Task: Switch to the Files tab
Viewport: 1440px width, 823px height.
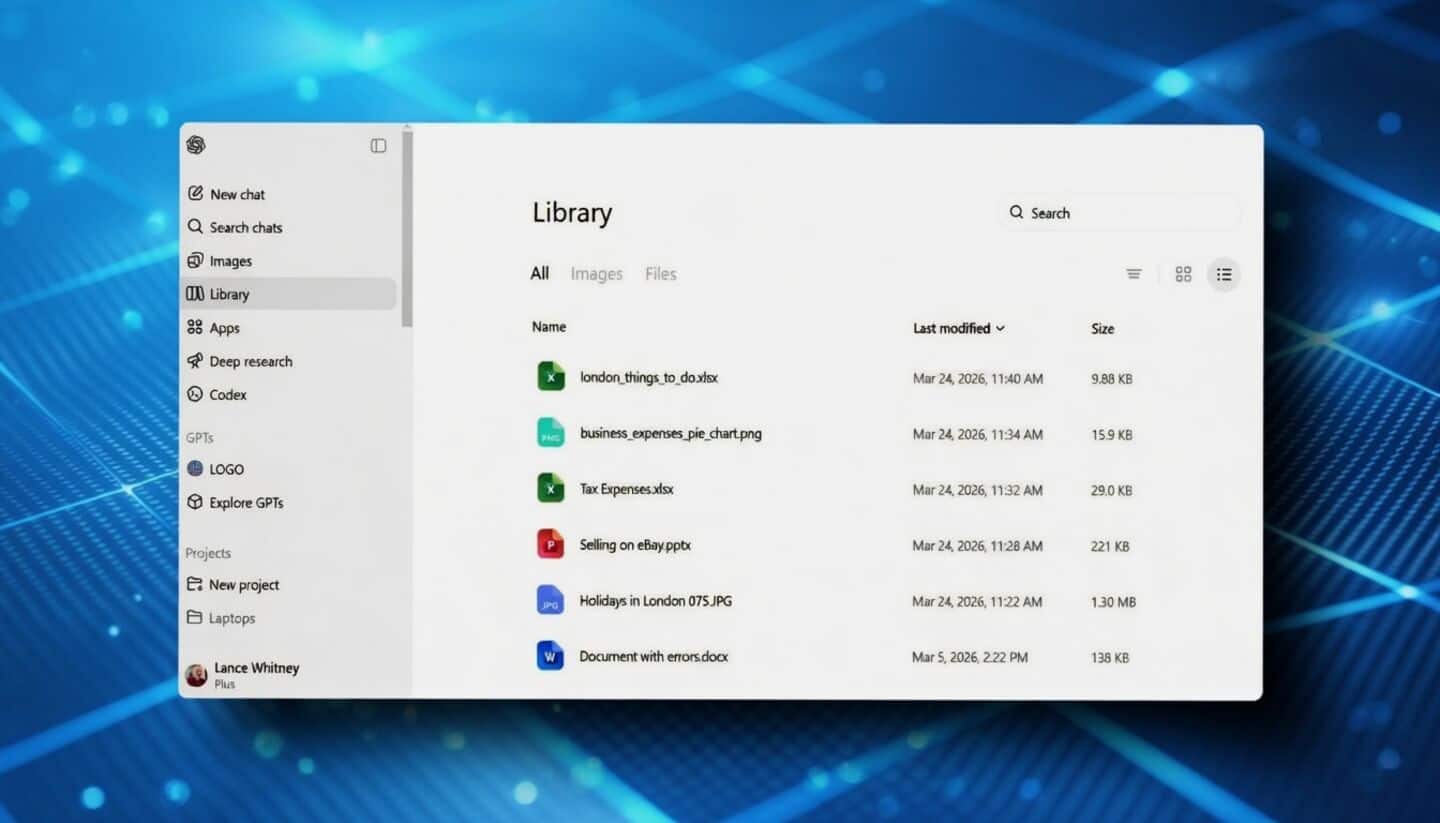Action: (x=661, y=274)
